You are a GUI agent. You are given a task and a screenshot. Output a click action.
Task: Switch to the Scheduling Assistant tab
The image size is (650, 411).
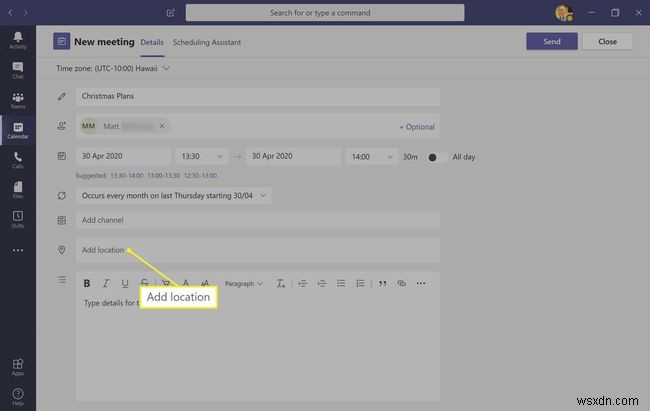click(207, 42)
